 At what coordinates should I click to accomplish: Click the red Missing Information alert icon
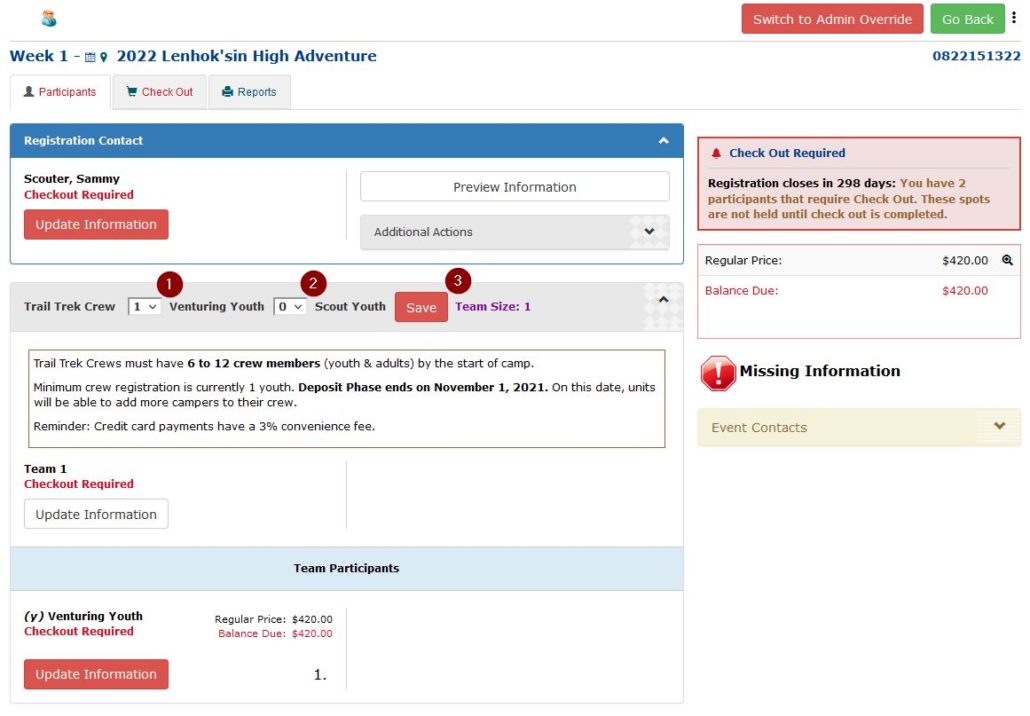tap(718, 373)
